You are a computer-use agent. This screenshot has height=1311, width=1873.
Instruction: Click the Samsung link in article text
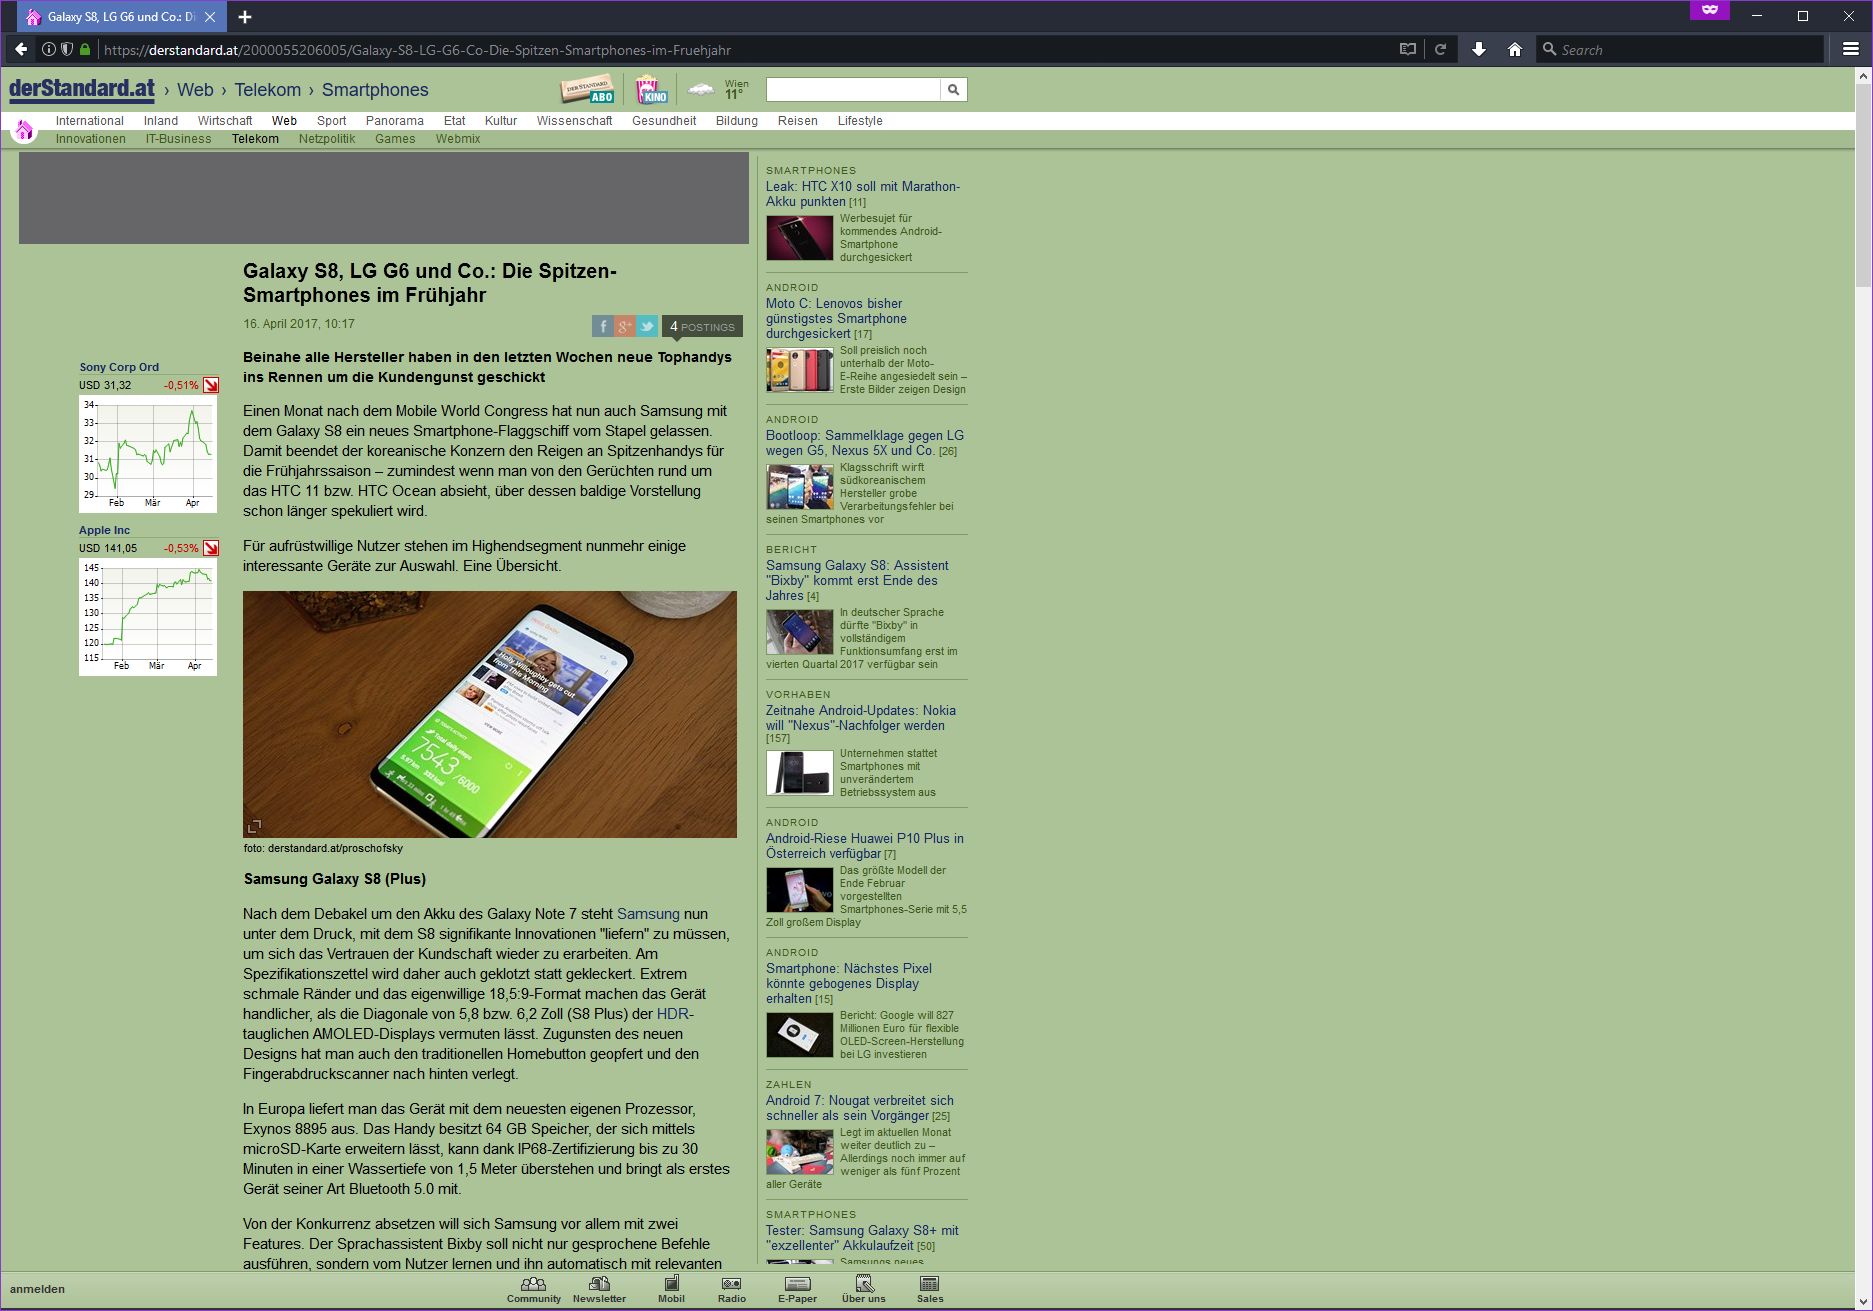coord(648,914)
